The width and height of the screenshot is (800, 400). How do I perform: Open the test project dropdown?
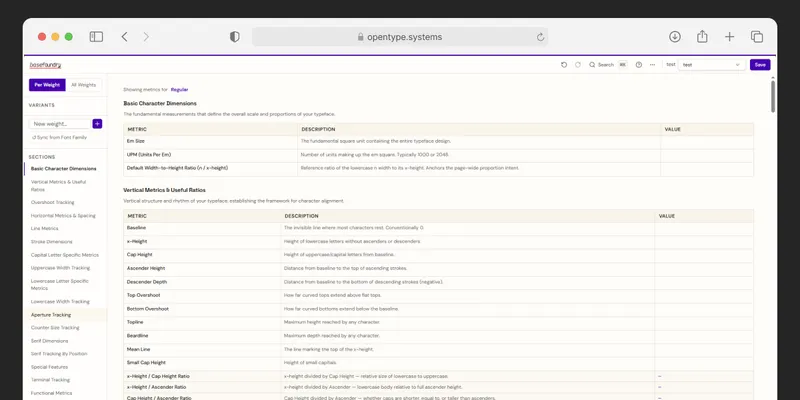click(712, 65)
